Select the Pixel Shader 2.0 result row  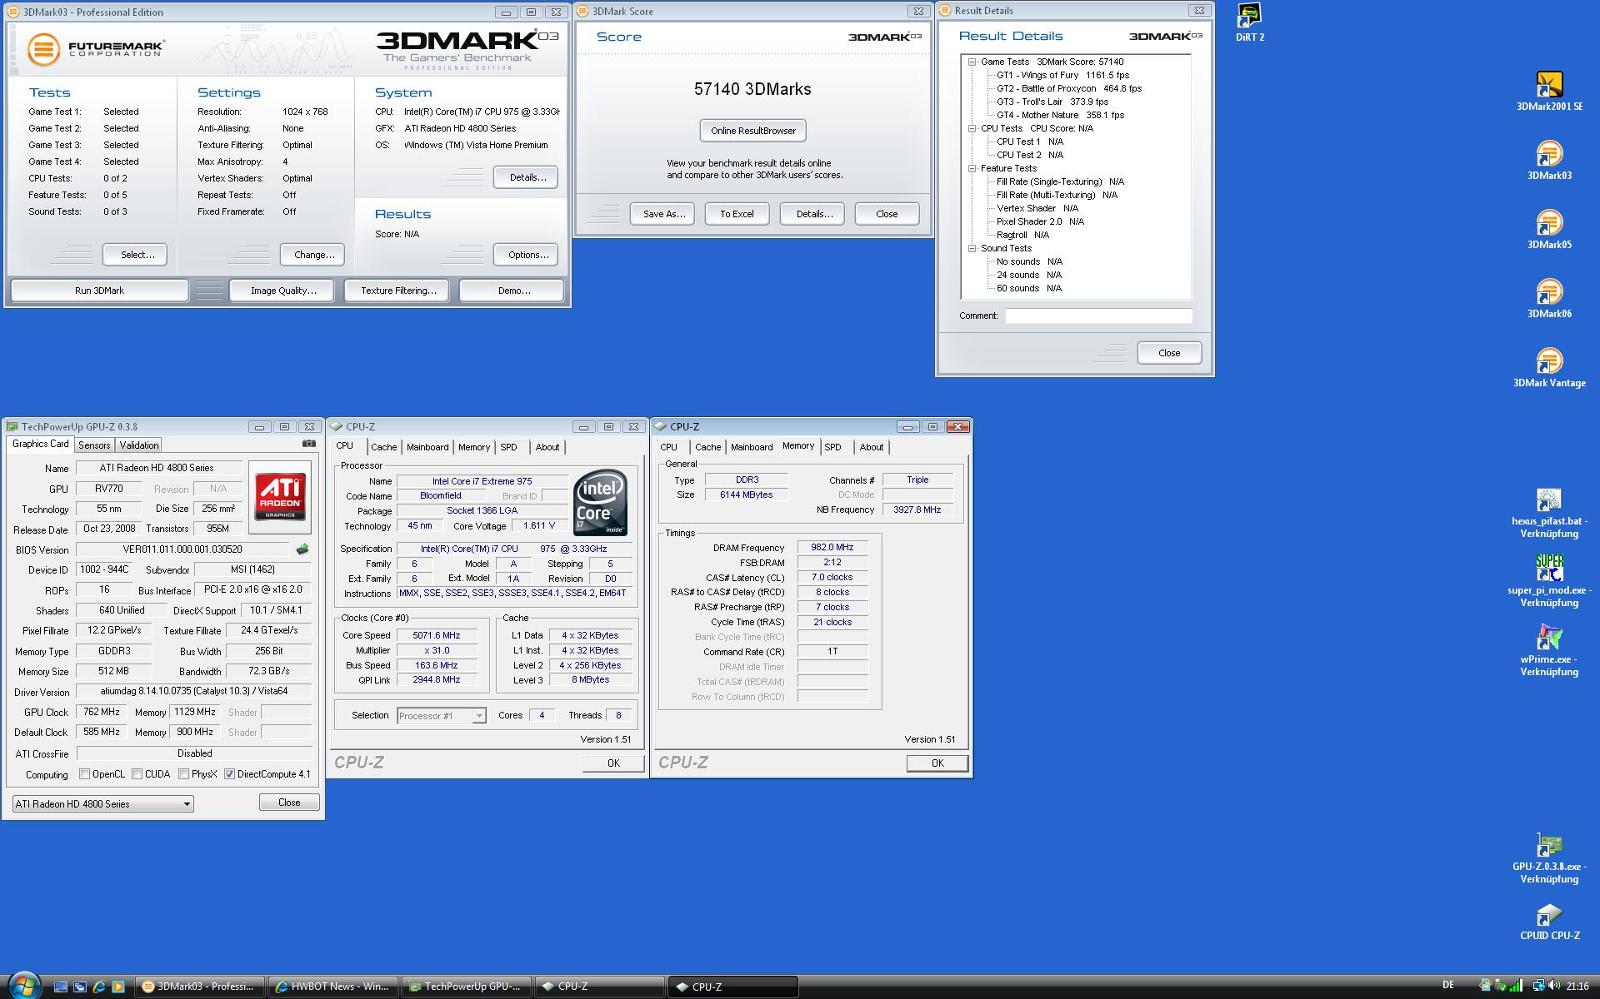coord(1040,222)
